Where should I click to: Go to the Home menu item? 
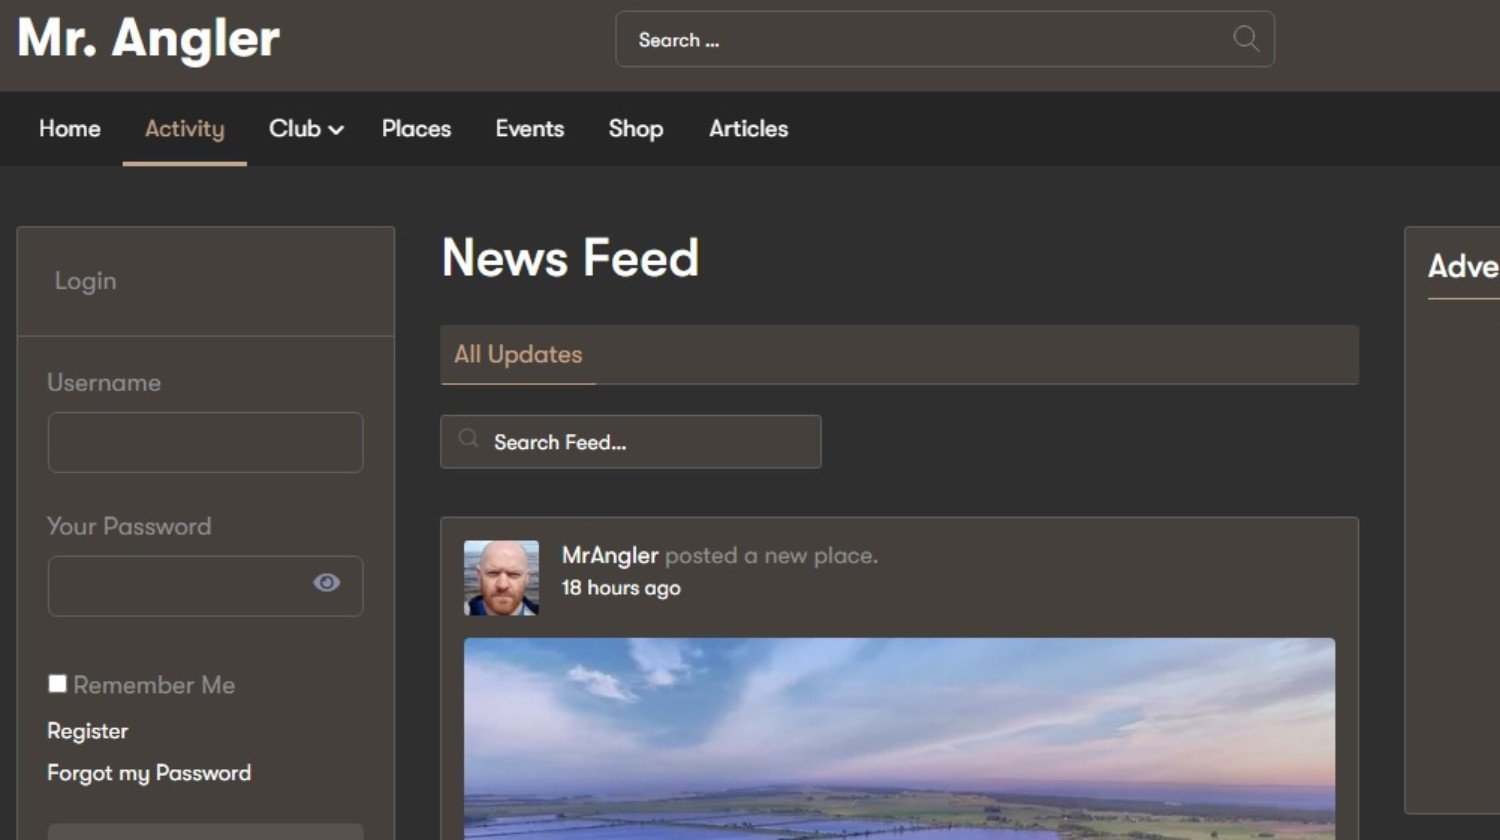point(70,129)
